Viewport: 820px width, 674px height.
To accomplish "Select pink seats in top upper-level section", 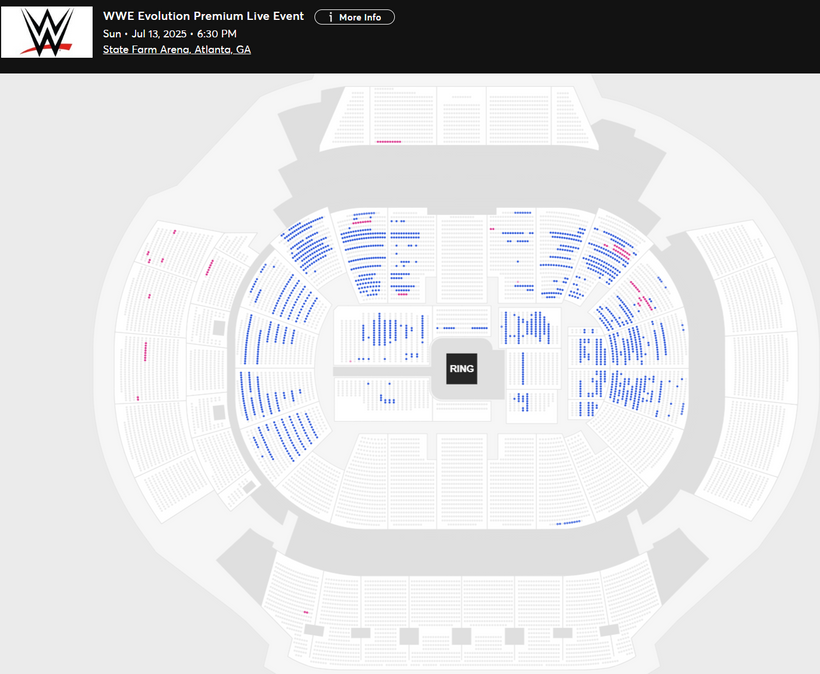I will pos(388,142).
